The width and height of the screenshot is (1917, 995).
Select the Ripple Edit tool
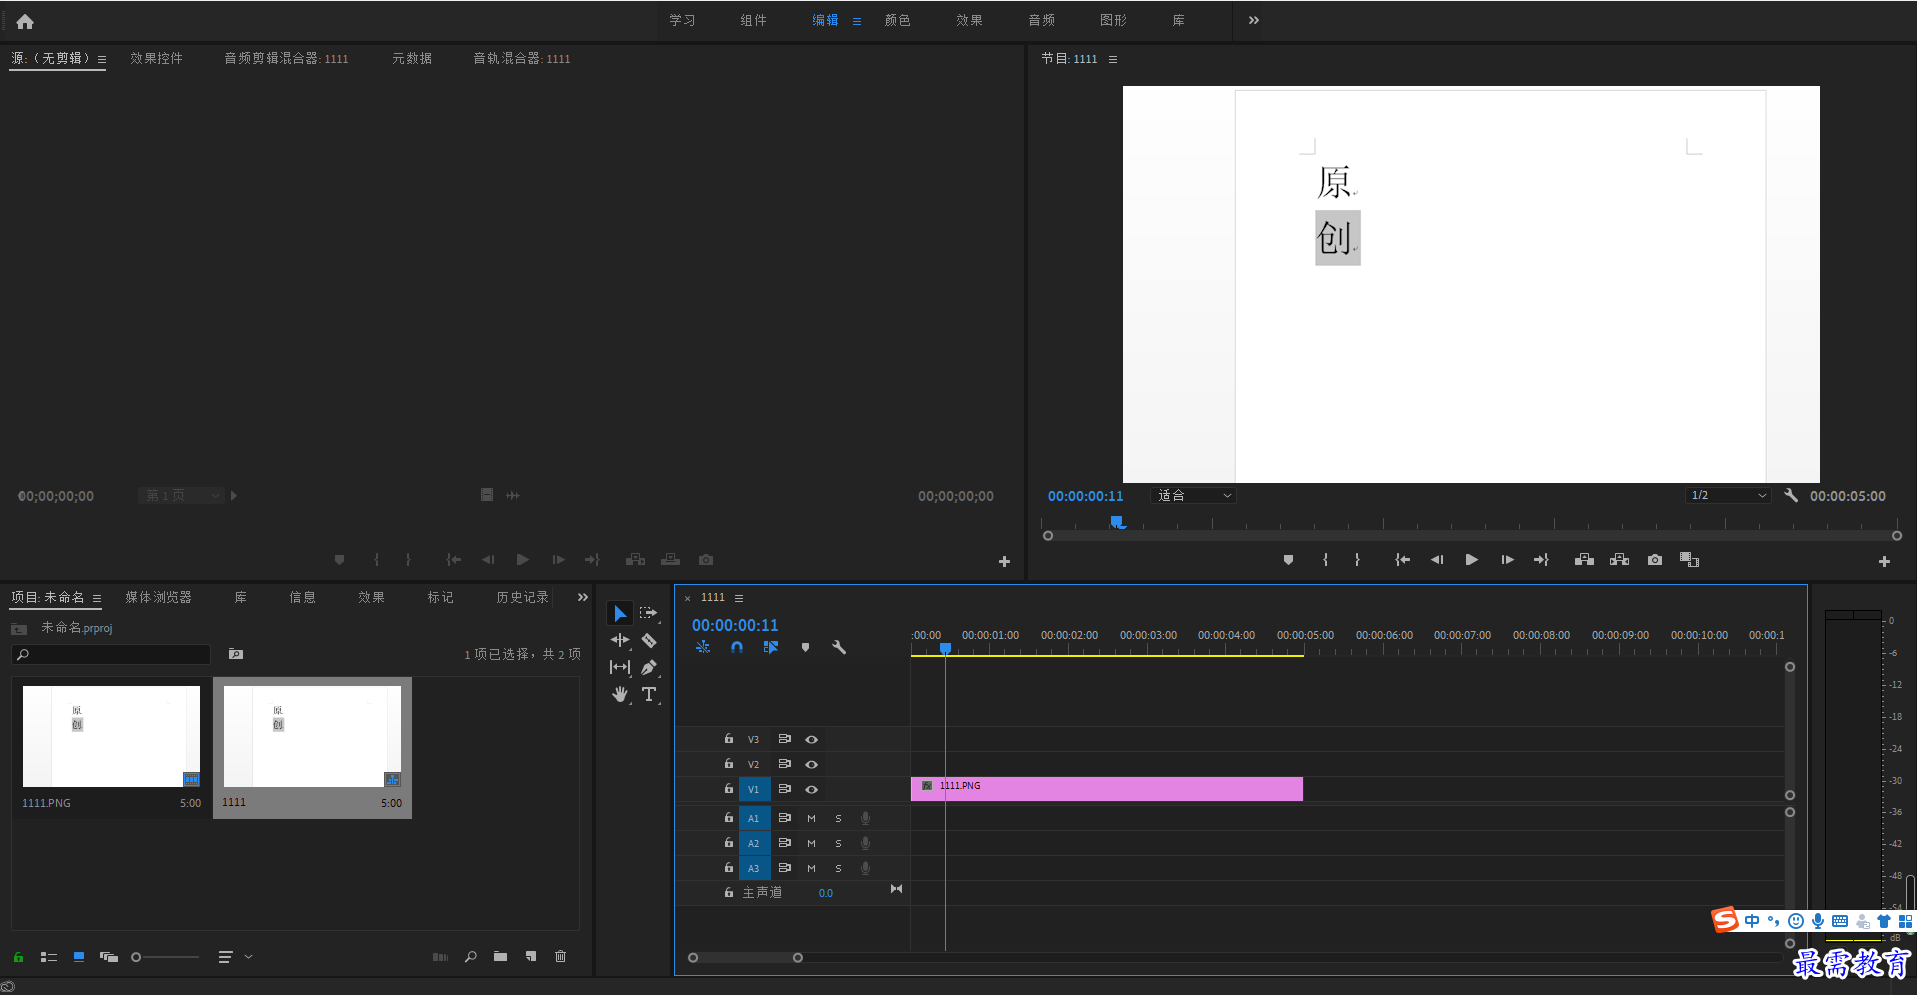point(620,640)
